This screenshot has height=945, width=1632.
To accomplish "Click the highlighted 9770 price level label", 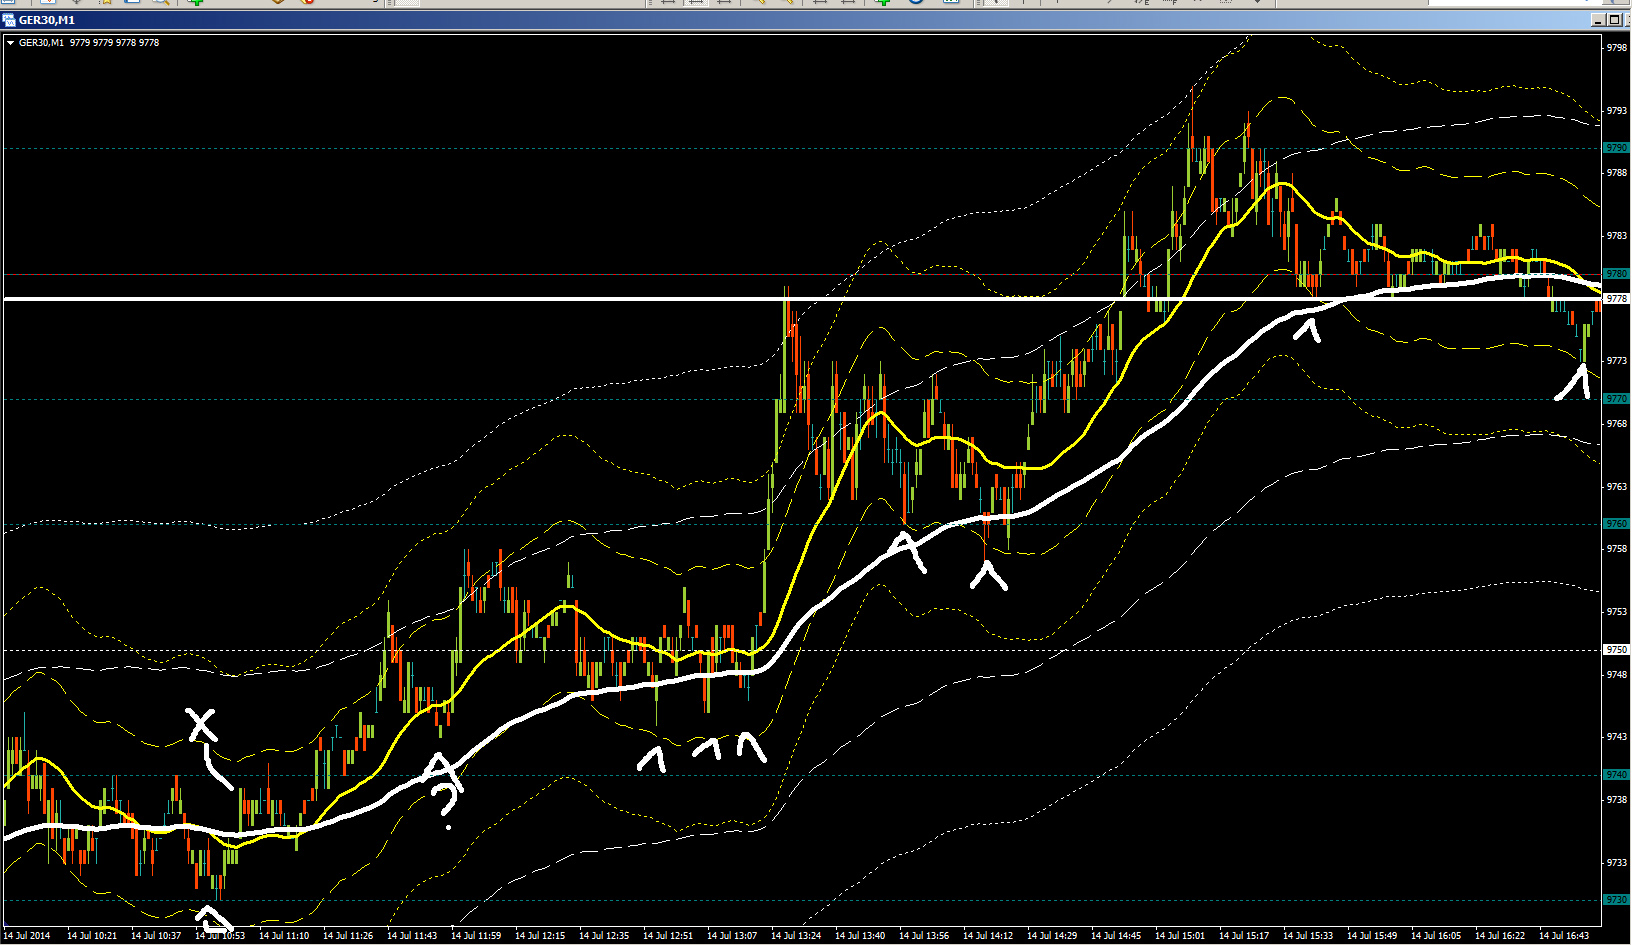I will tap(1616, 398).
